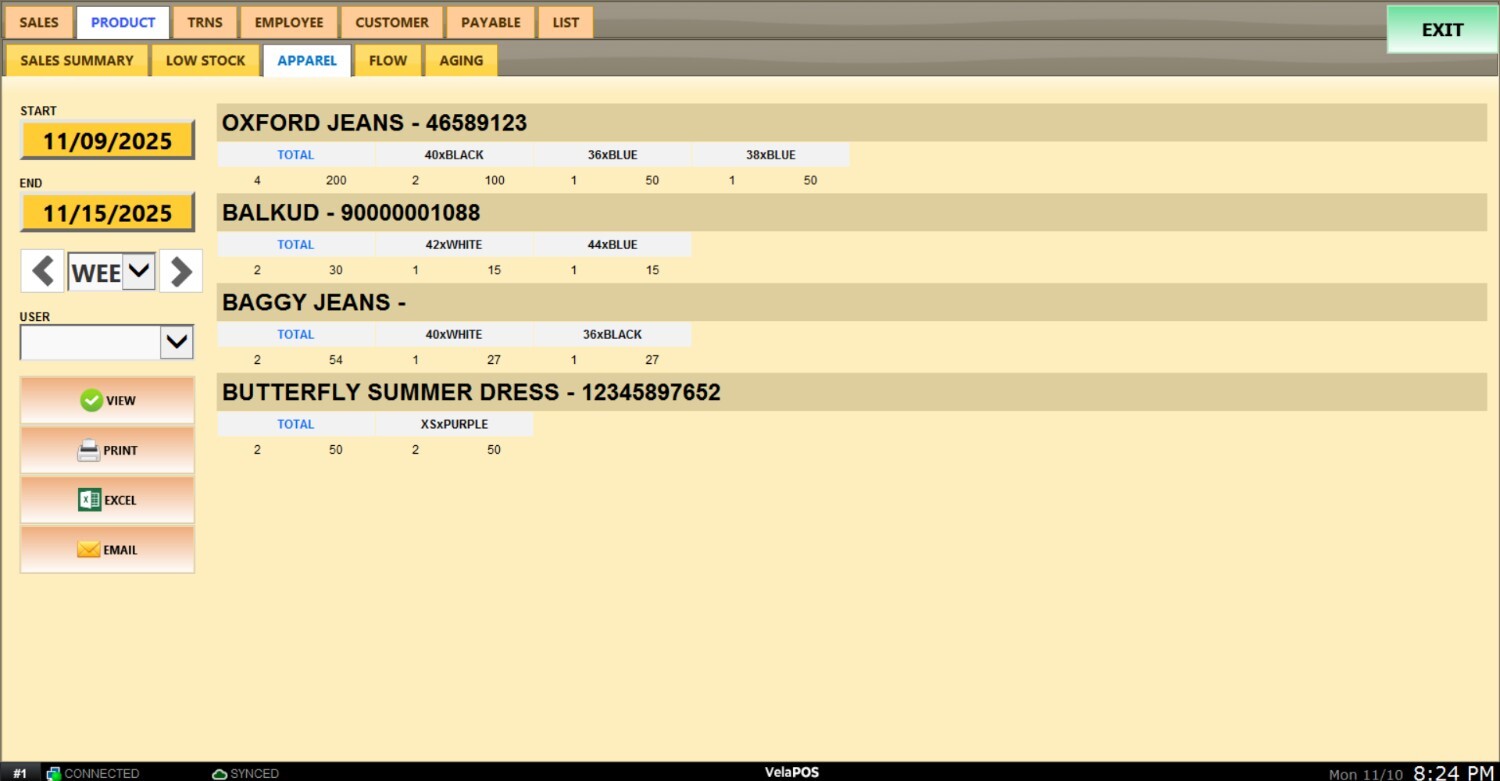Click the green checkmark View icon
Screen dimensions: 1500x781
(x=91, y=400)
